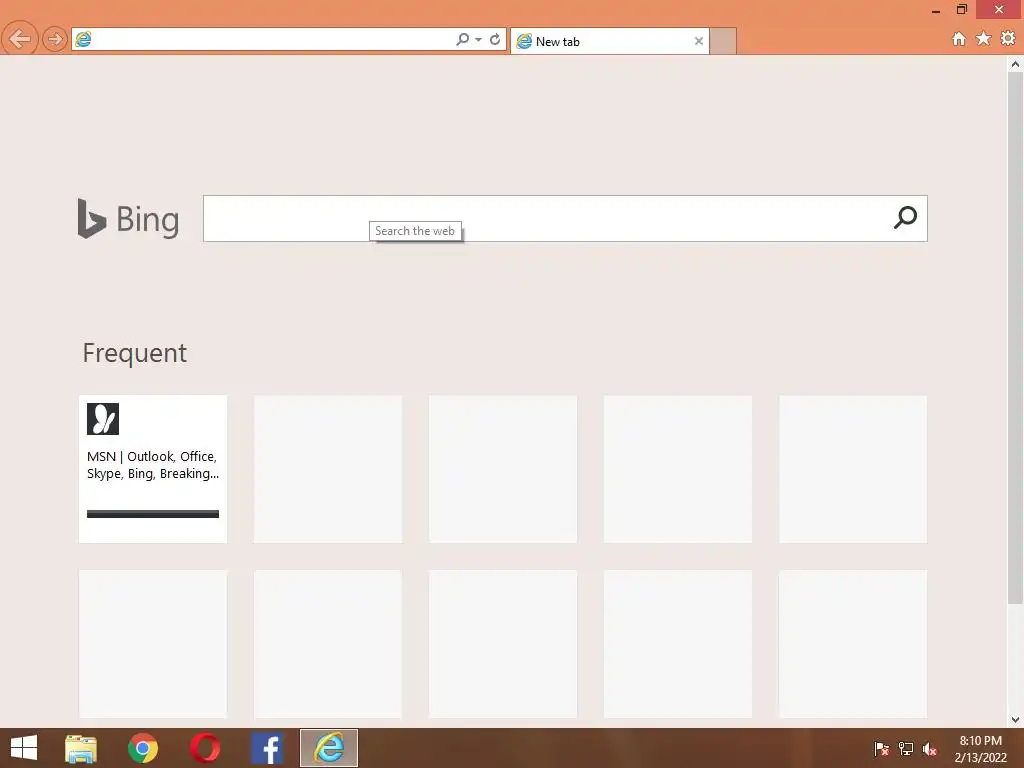Click the Bing logo
Image resolution: width=1024 pixels, height=768 pixels.
click(x=128, y=219)
